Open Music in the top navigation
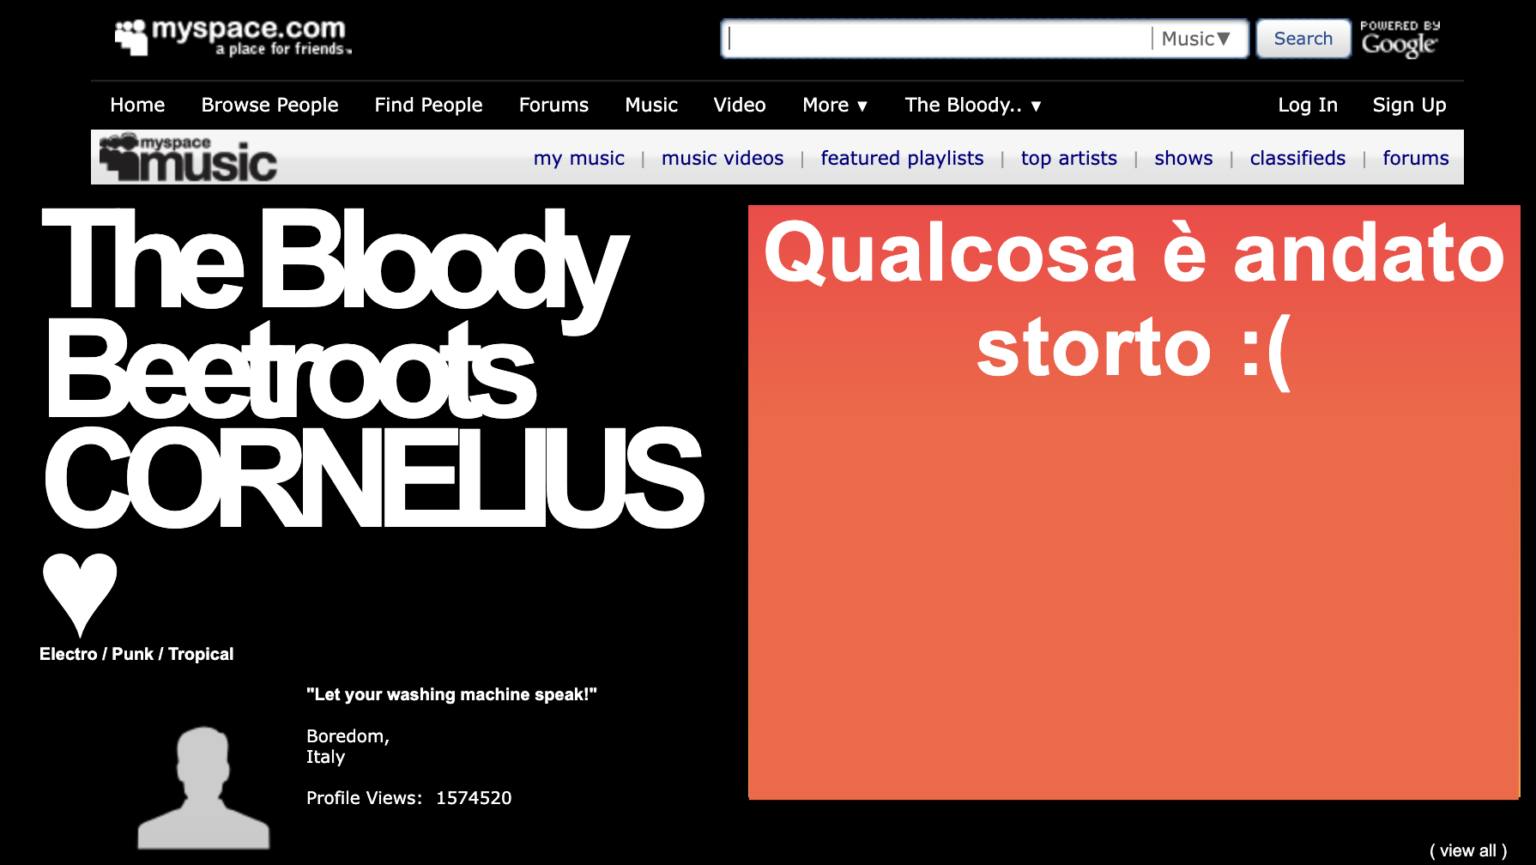Image resolution: width=1536 pixels, height=865 pixels. point(651,105)
